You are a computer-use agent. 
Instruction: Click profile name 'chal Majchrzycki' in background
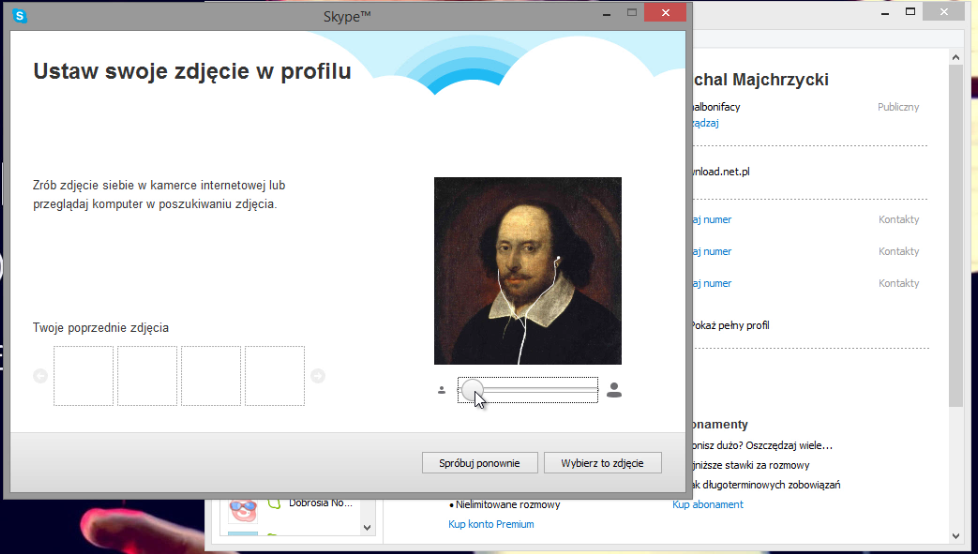(761, 80)
